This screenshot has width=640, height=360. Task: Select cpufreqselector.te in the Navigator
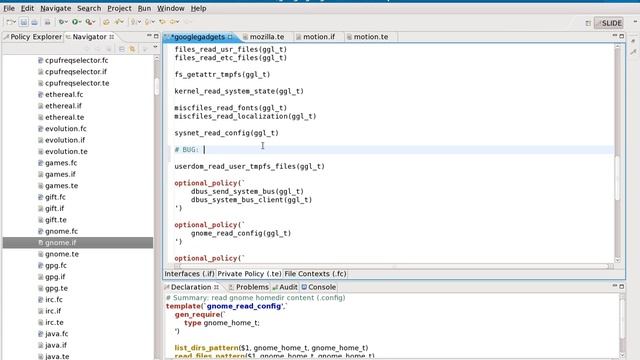pos(77,83)
